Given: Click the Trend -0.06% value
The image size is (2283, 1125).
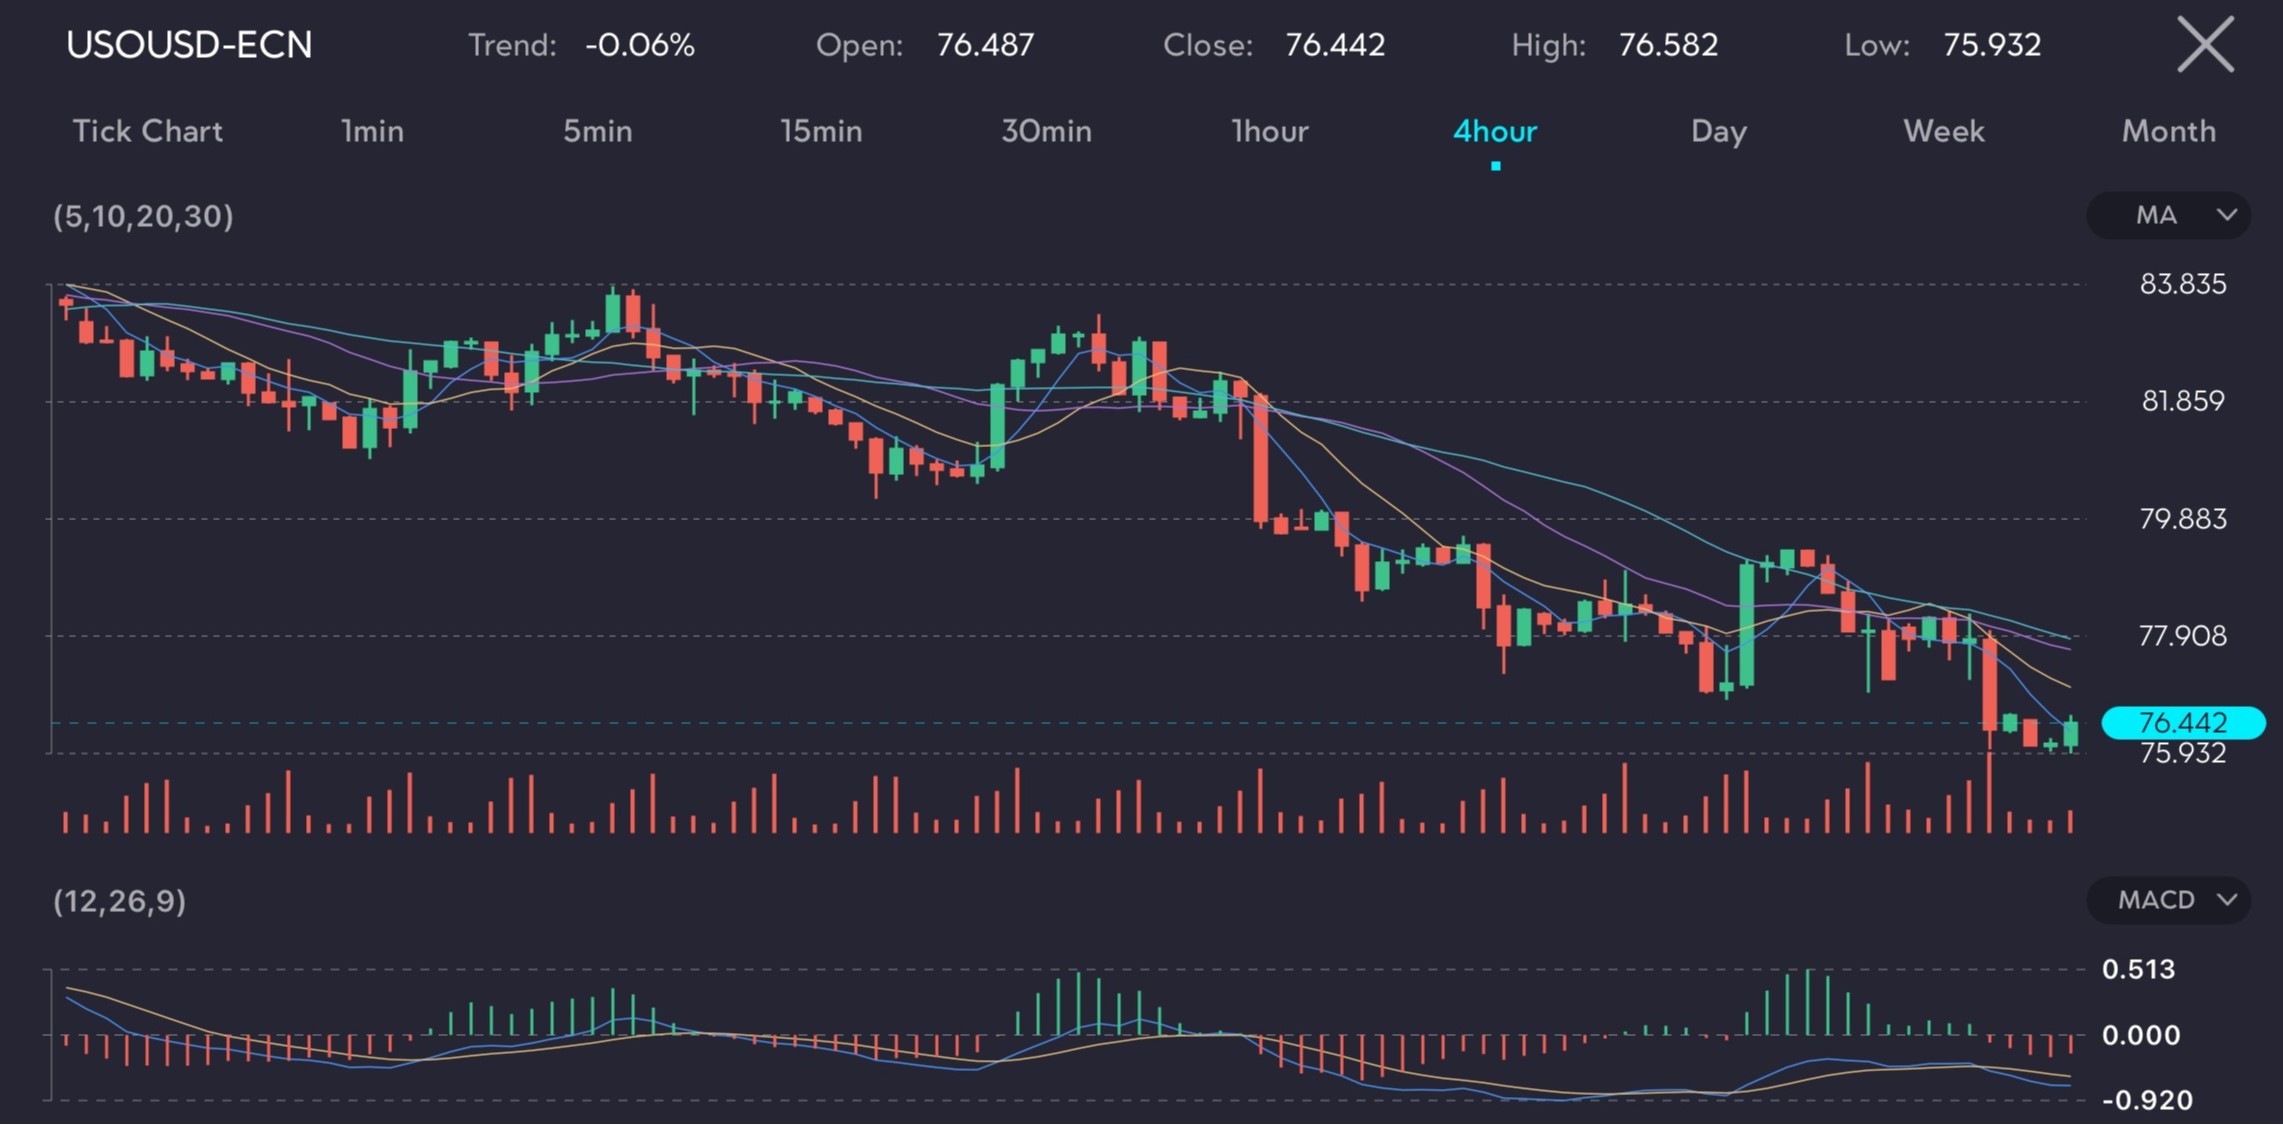Looking at the screenshot, I should tap(640, 45).
